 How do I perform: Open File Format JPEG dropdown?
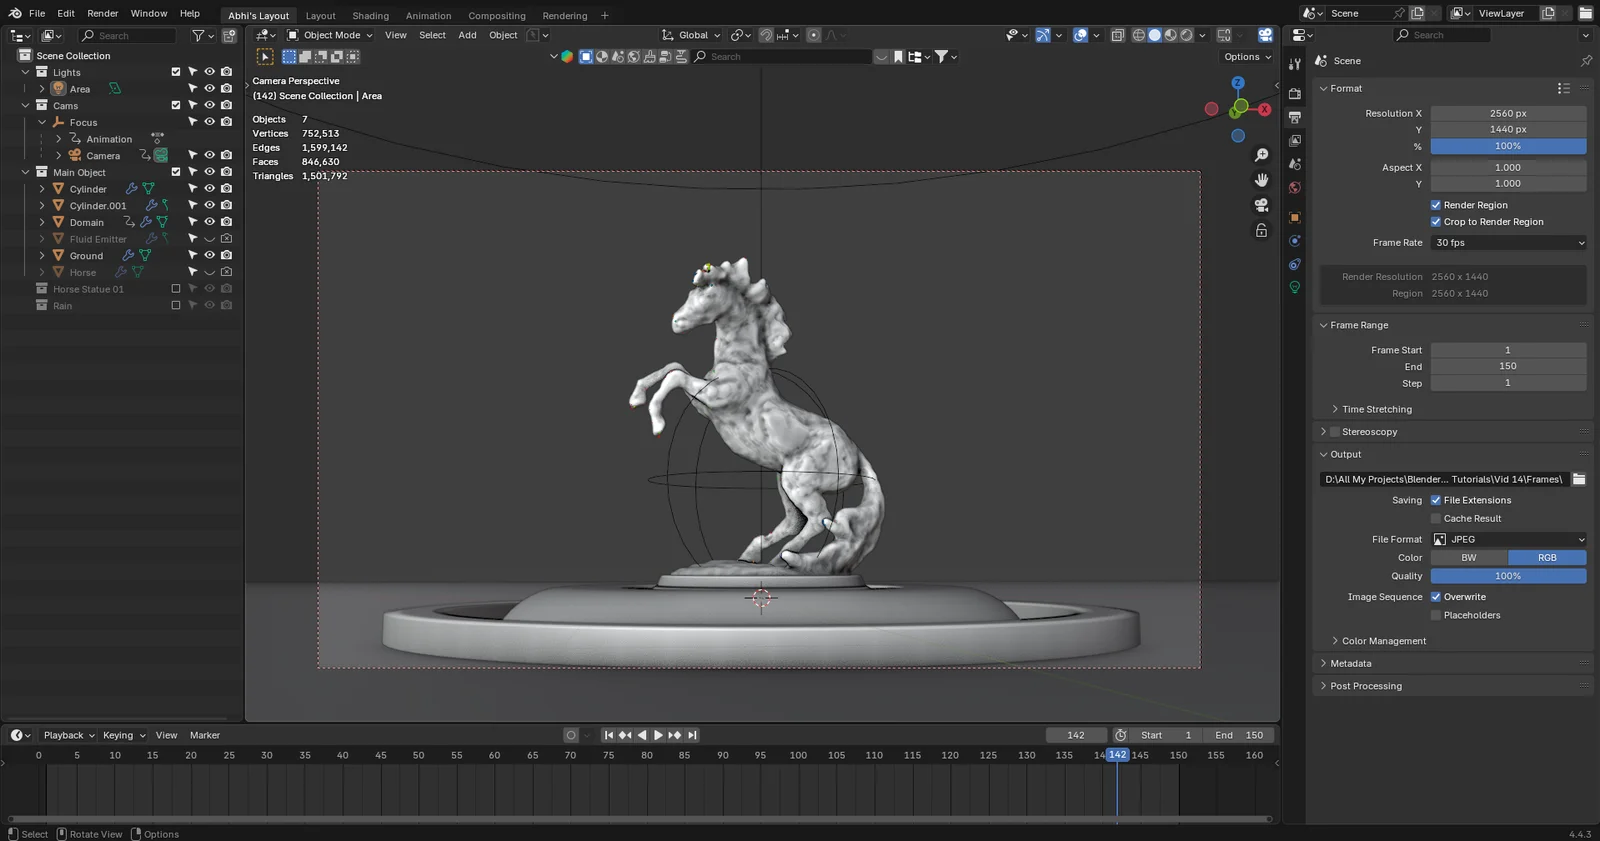(x=1509, y=539)
